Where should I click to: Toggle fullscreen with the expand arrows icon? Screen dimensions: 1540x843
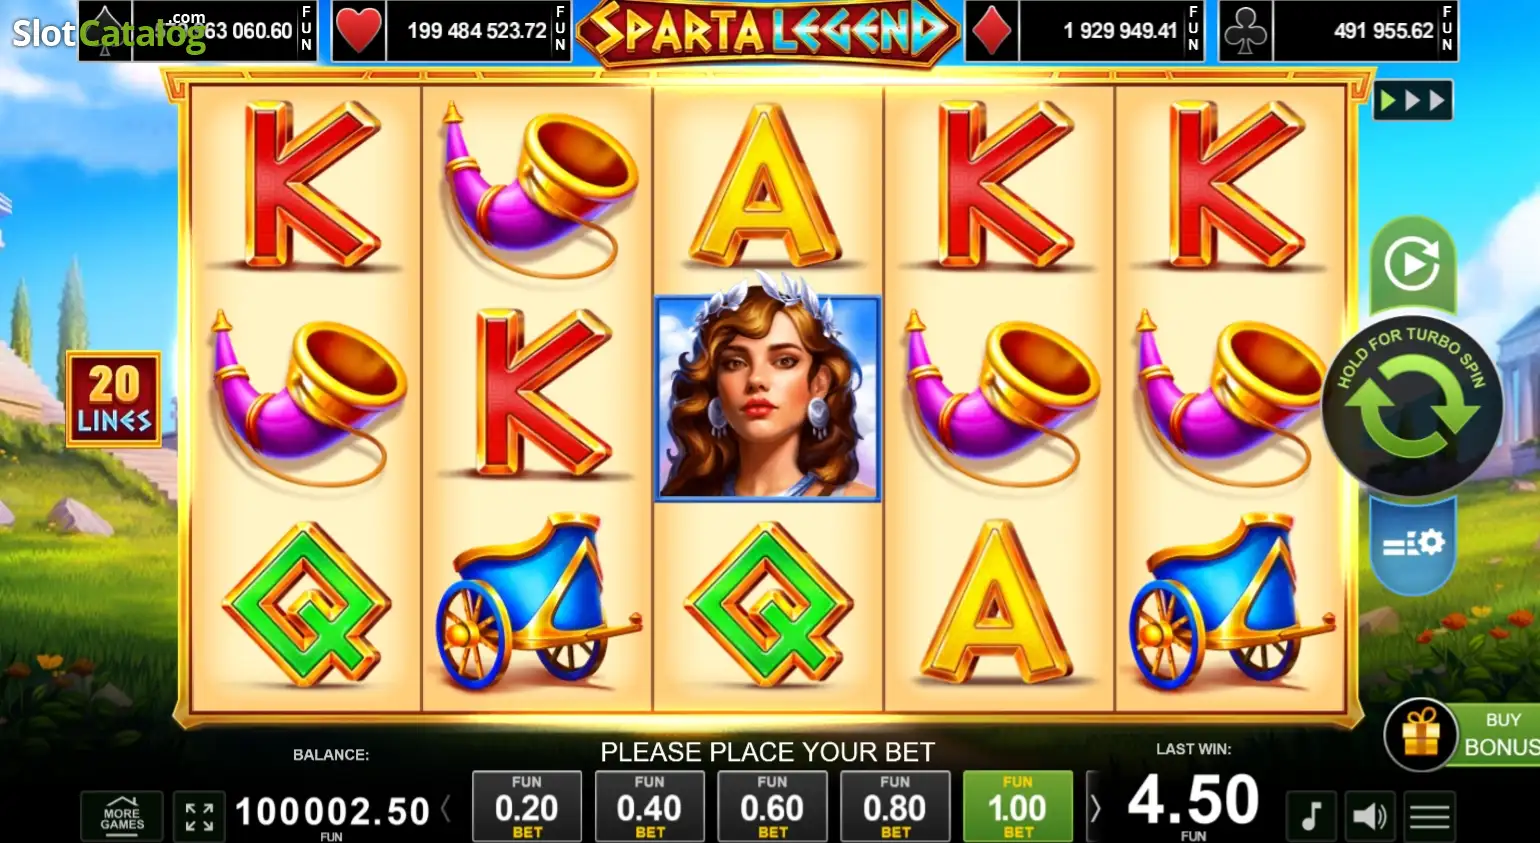click(199, 816)
